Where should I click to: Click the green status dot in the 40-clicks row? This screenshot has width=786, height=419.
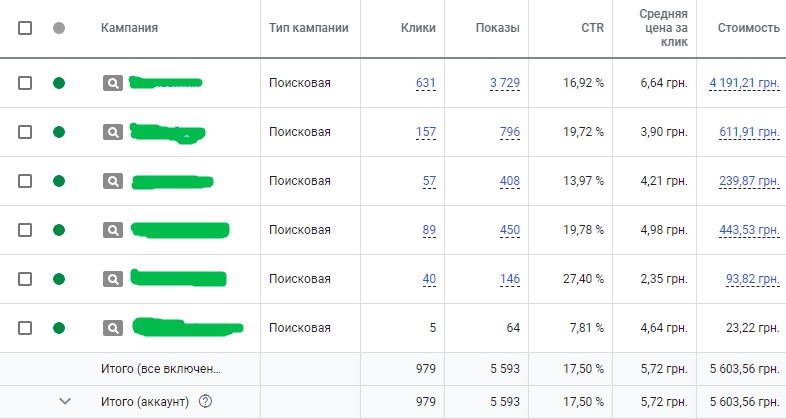coord(59,279)
